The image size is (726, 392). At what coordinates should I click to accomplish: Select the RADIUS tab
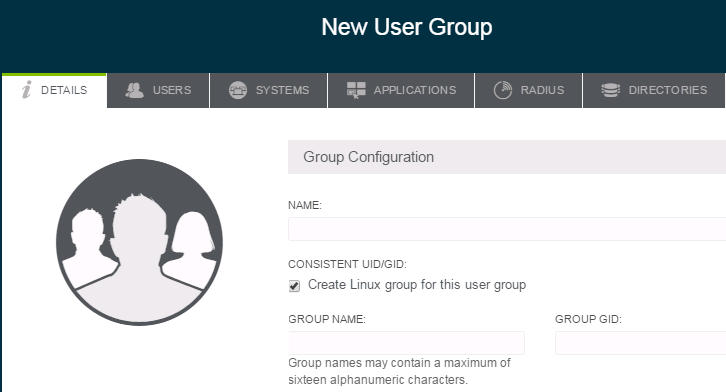click(x=528, y=90)
